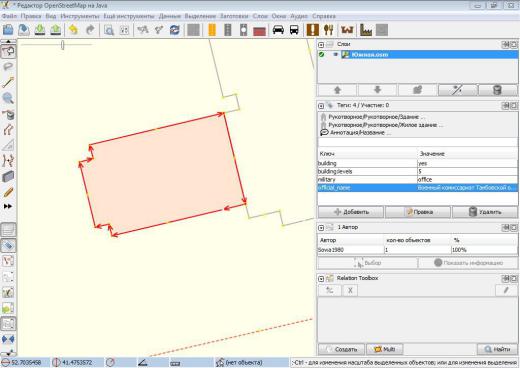
Task: Collapse the 1 Автор panel
Action: pos(321,228)
